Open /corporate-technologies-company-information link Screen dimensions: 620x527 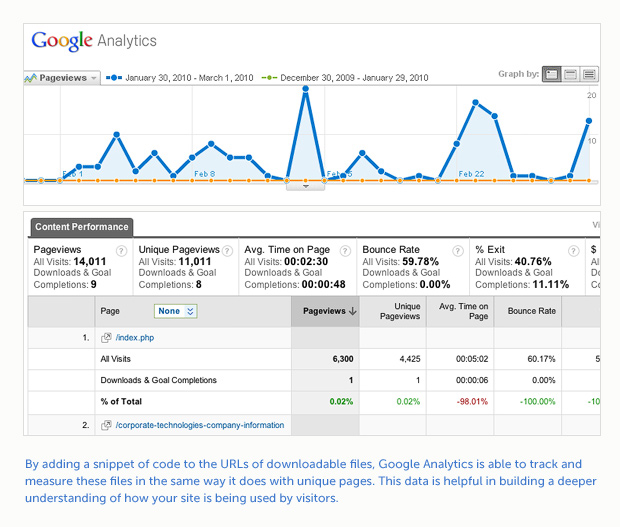(200, 425)
